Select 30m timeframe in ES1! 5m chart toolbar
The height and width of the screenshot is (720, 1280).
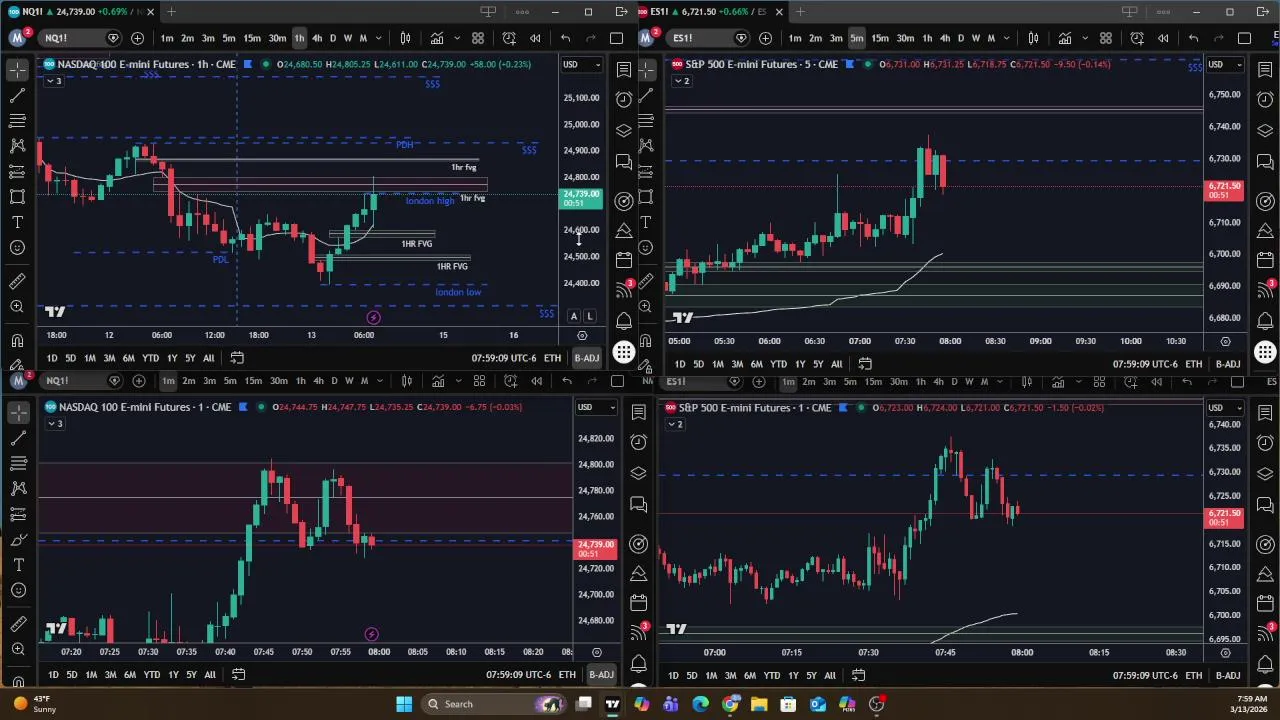[x=904, y=38]
